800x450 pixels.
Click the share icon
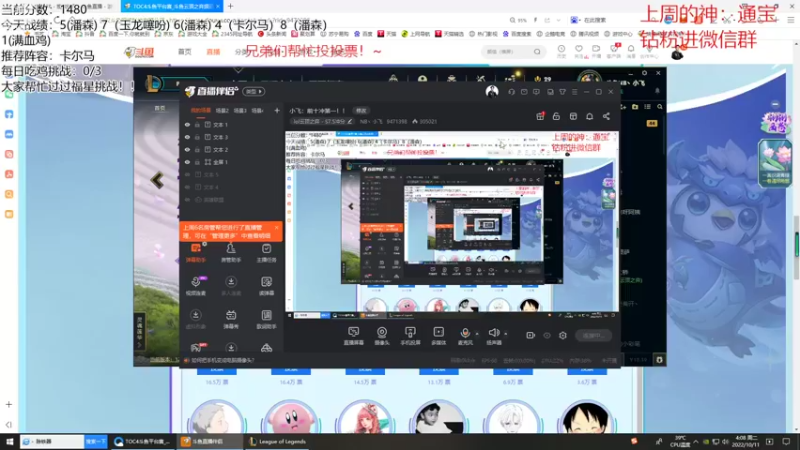pyautogui.click(x=606, y=116)
